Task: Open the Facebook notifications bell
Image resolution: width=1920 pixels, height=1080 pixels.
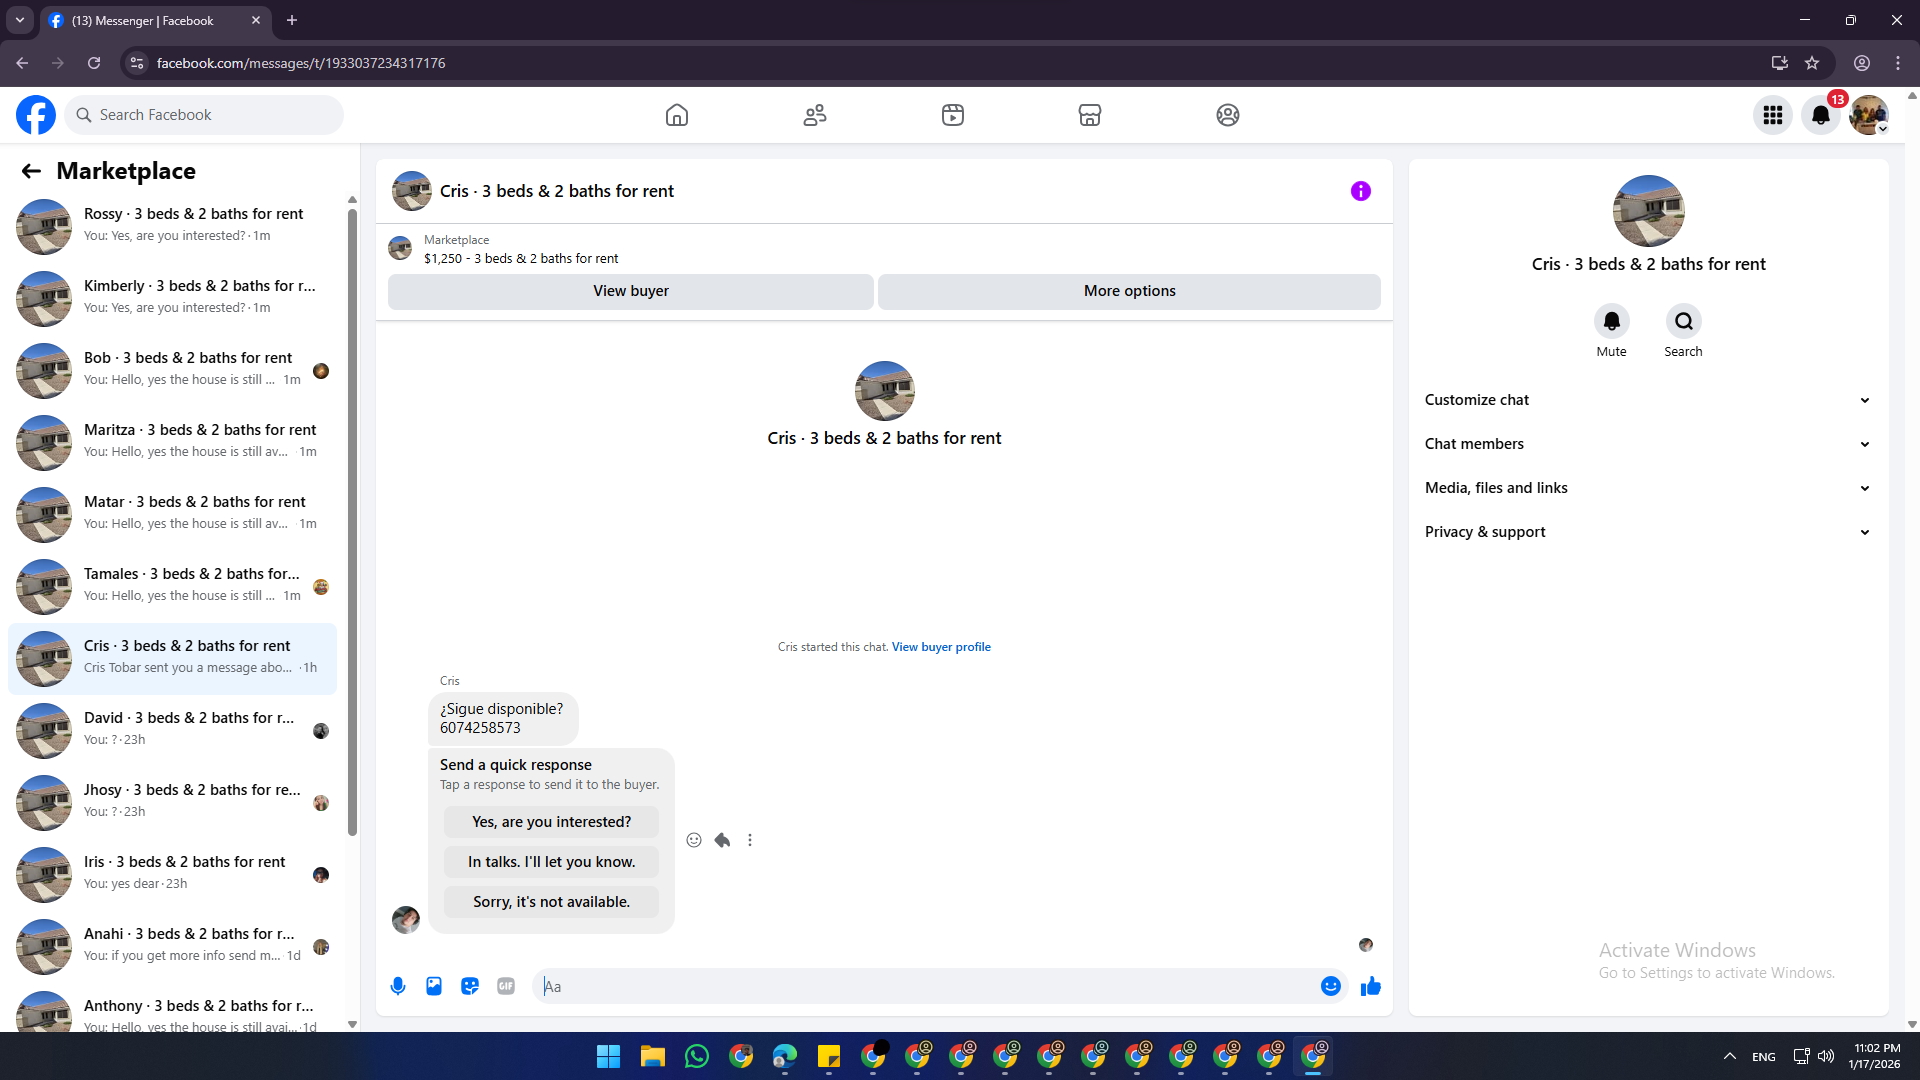Action: 1820,115
